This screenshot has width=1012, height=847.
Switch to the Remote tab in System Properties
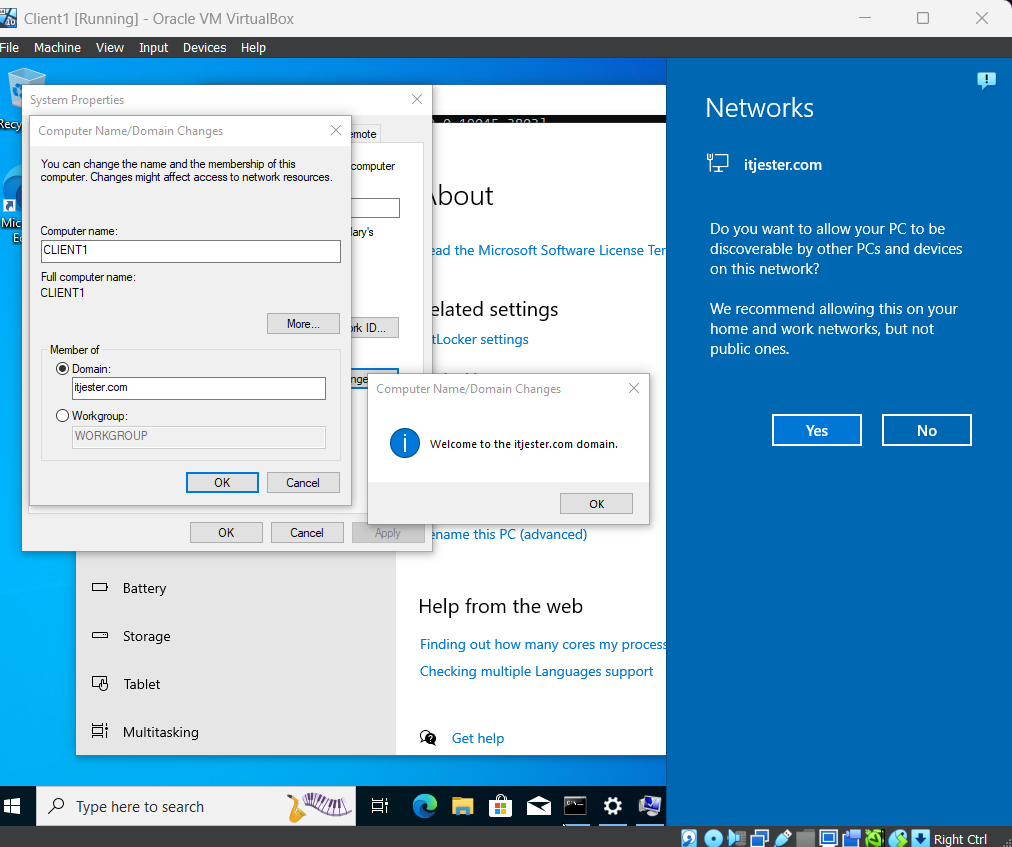point(365,134)
